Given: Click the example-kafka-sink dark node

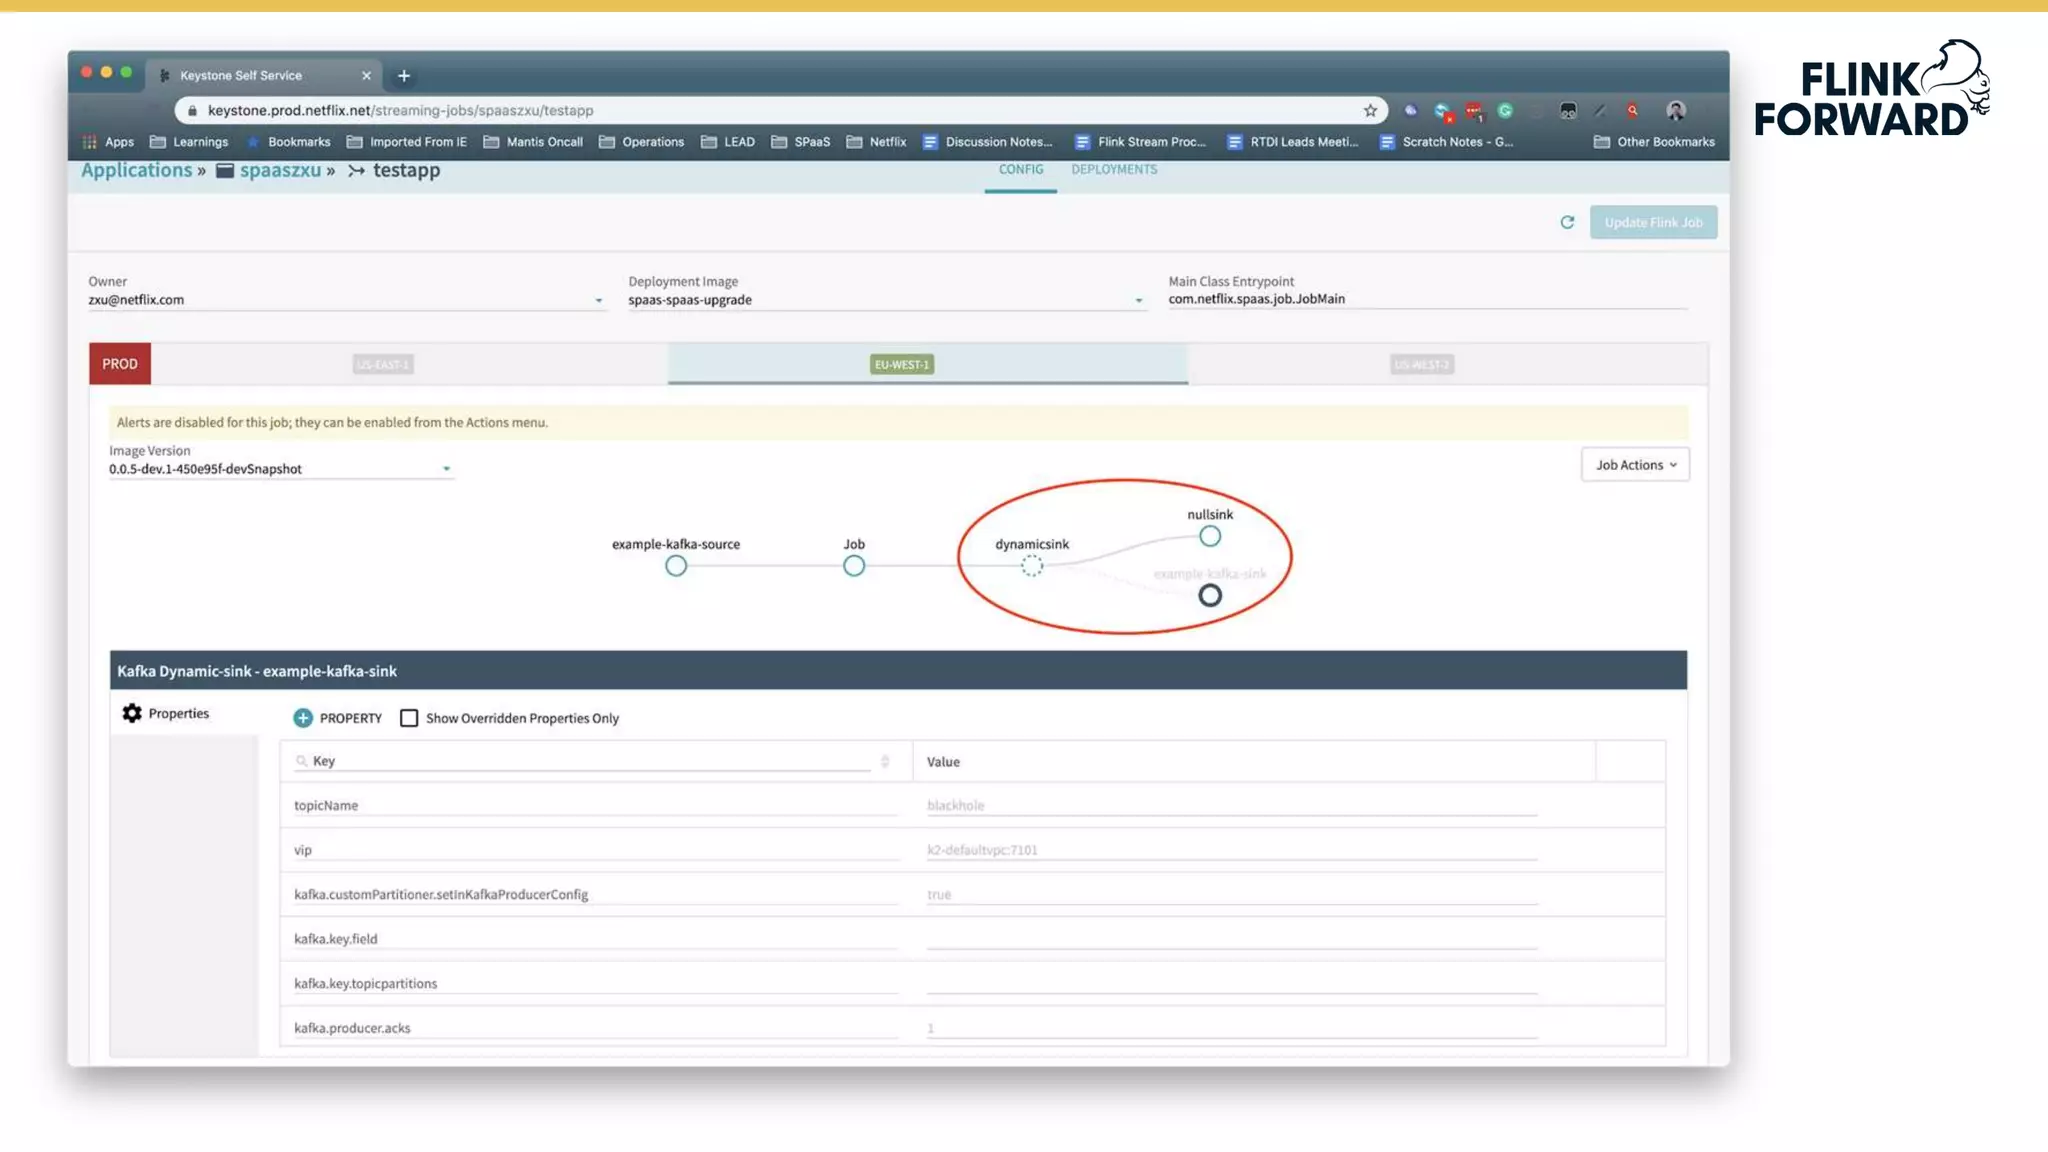Looking at the screenshot, I should coord(1210,596).
